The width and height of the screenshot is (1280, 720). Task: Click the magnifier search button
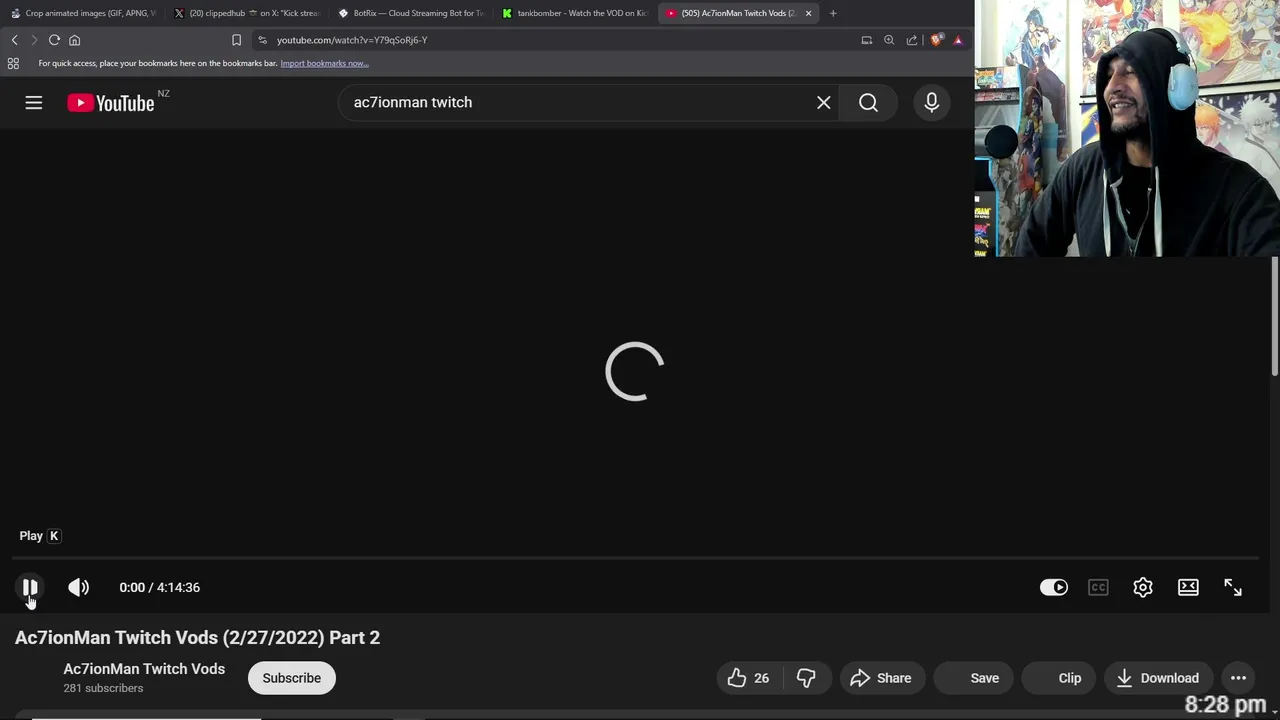click(x=868, y=102)
